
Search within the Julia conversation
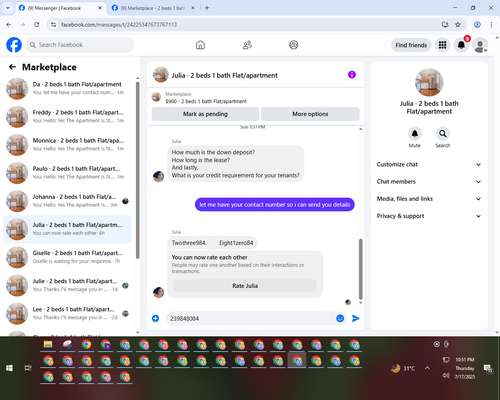pyautogui.click(x=443, y=134)
